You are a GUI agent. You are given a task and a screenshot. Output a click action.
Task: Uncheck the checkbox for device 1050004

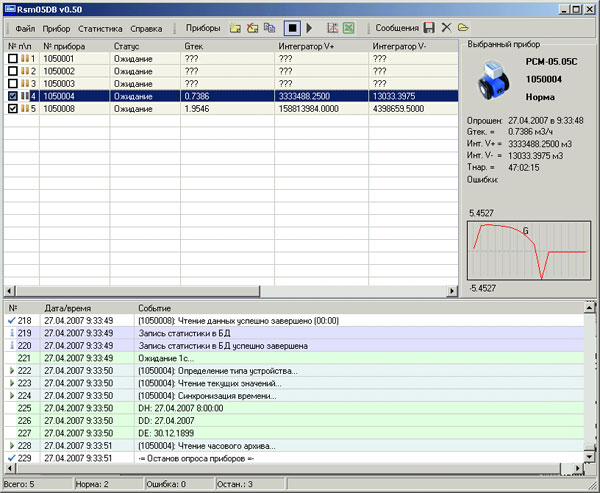(12, 96)
